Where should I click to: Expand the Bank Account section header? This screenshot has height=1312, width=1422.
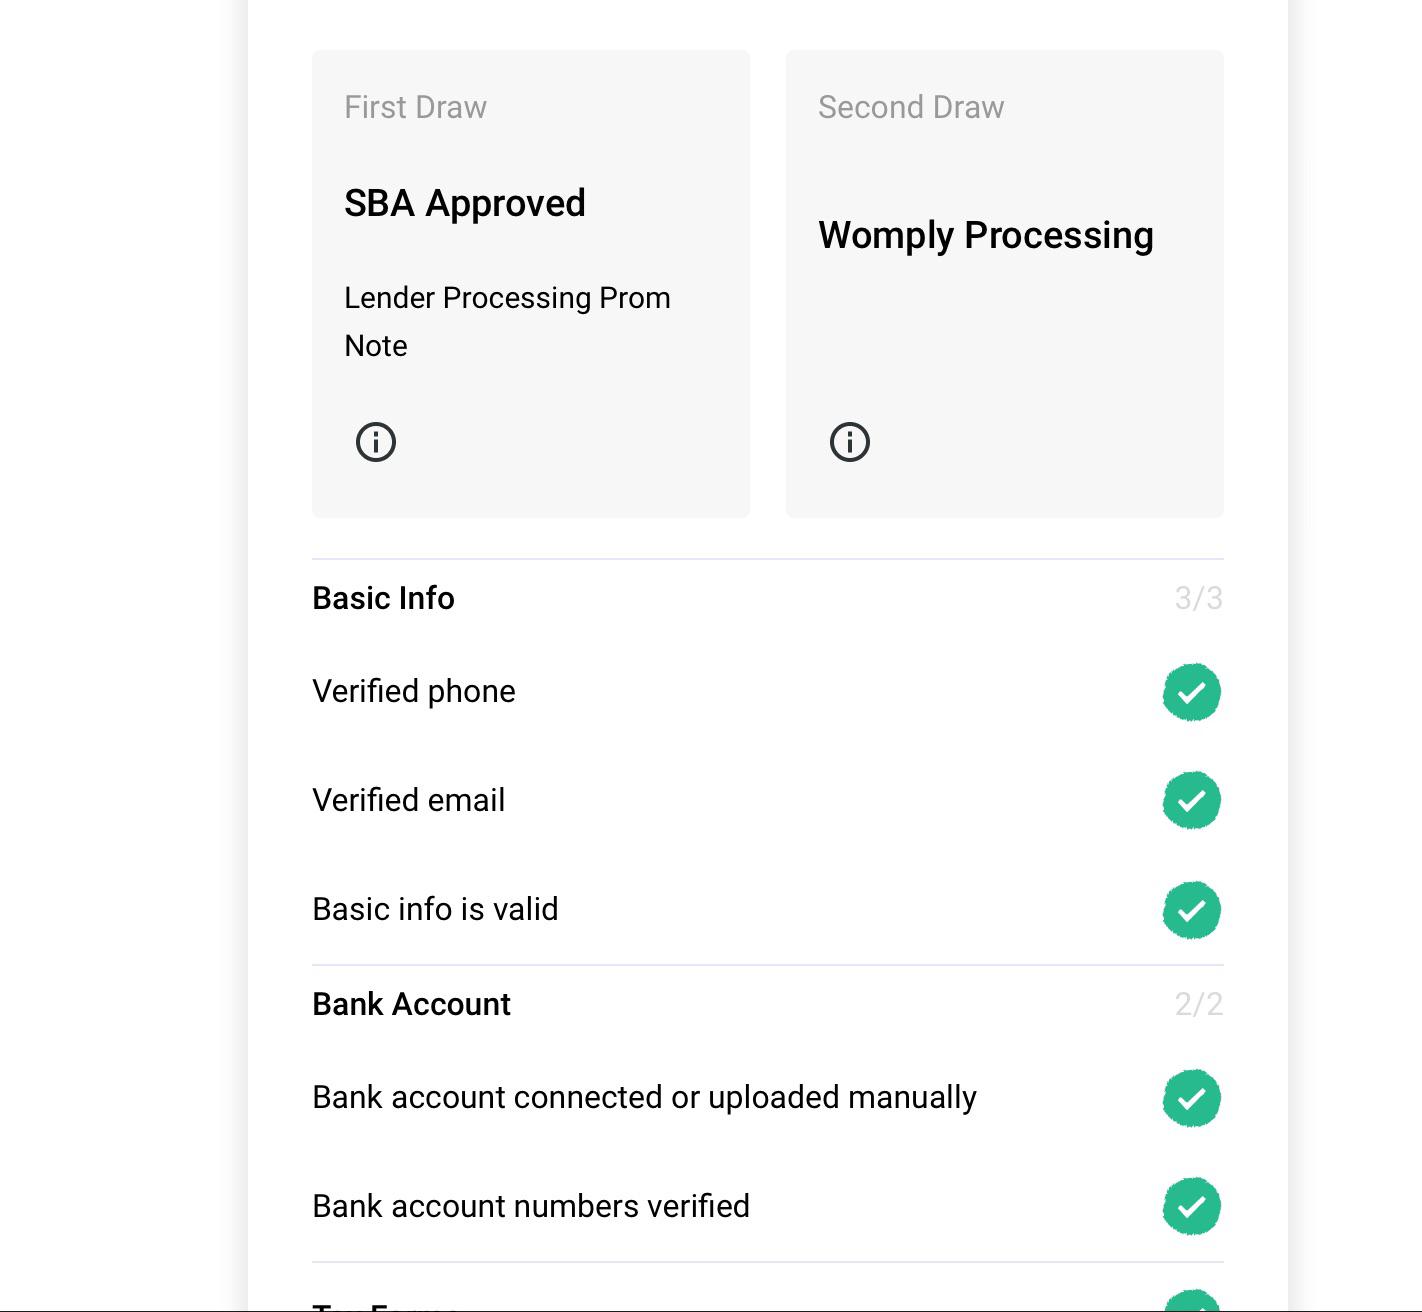click(x=411, y=1004)
